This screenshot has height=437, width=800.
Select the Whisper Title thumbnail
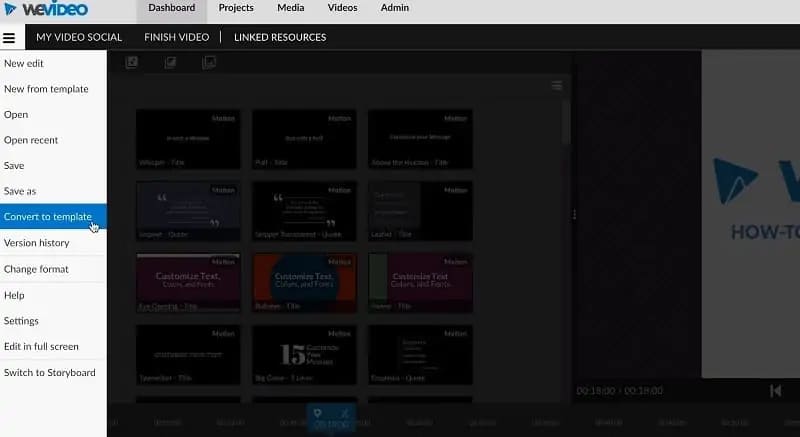click(188, 139)
